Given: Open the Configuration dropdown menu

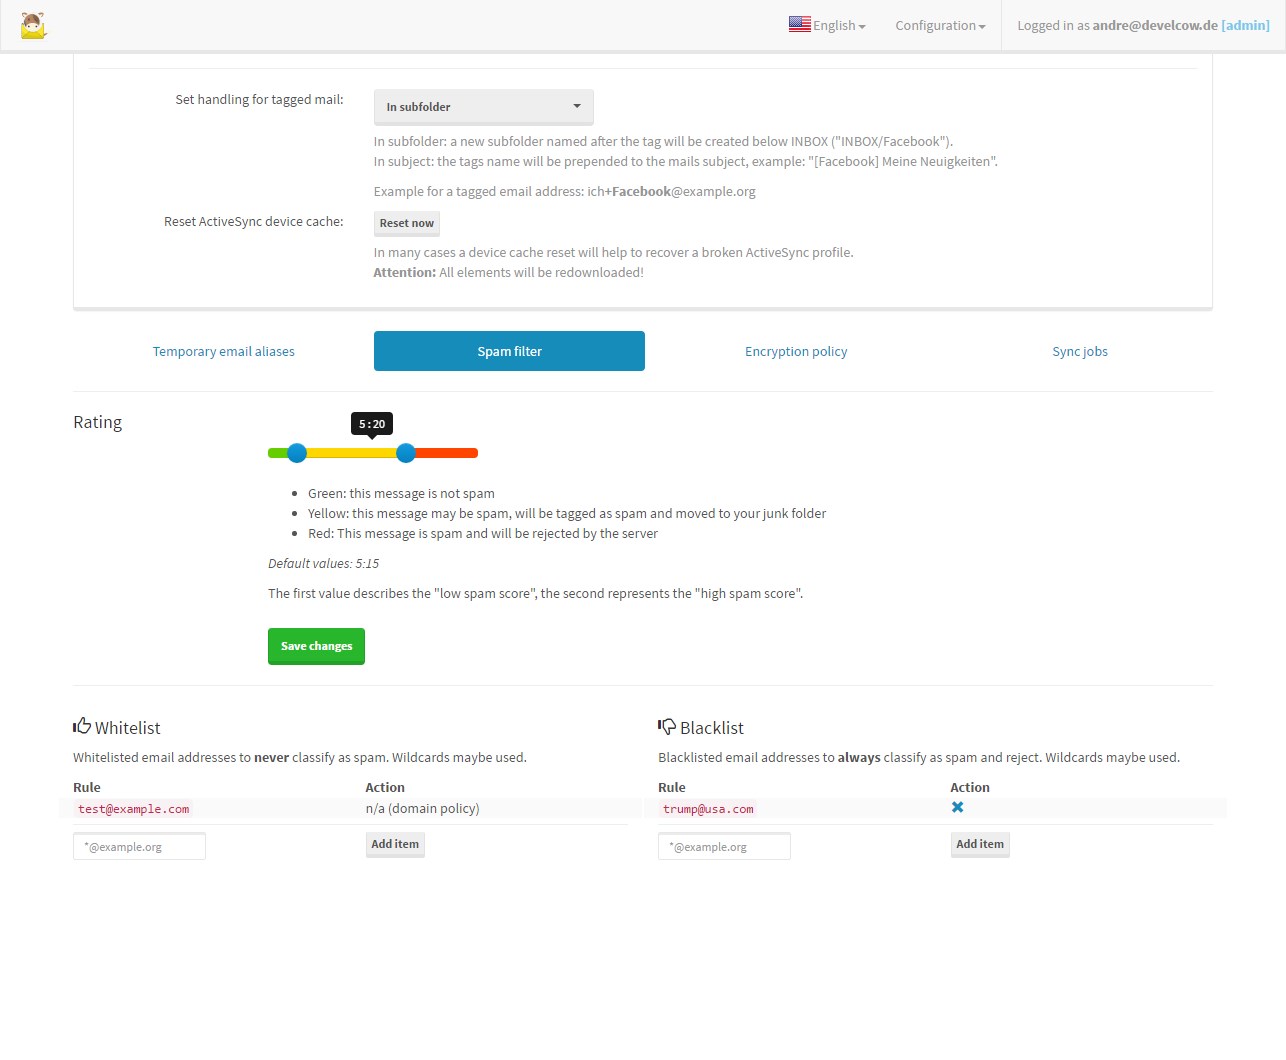Looking at the screenshot, I should (x=938, y=26).
